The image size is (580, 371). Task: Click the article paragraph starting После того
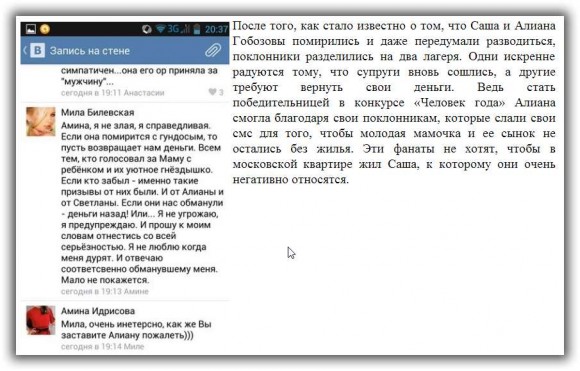[x=394, y=103]
